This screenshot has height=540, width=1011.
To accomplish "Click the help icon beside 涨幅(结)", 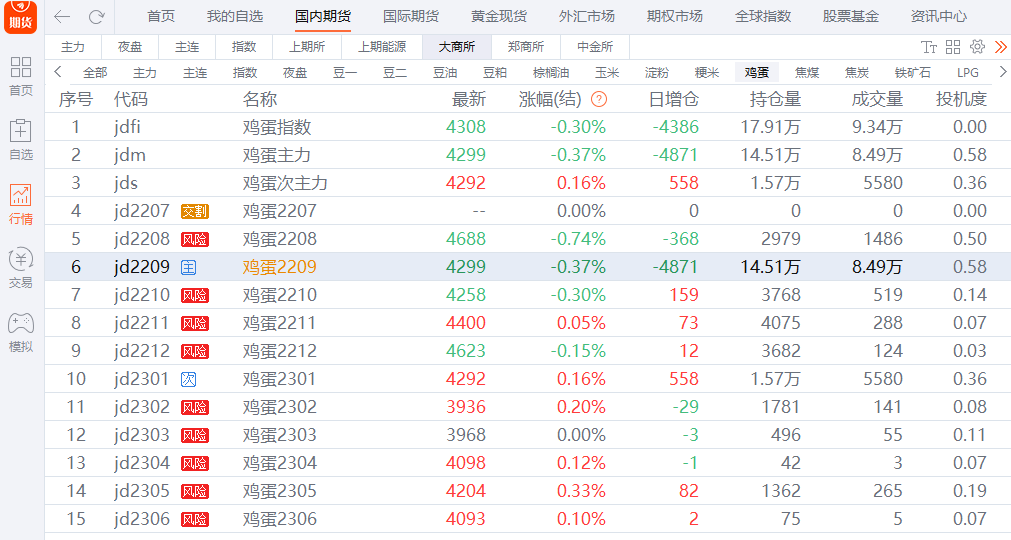I will click(x=599, y=99).
